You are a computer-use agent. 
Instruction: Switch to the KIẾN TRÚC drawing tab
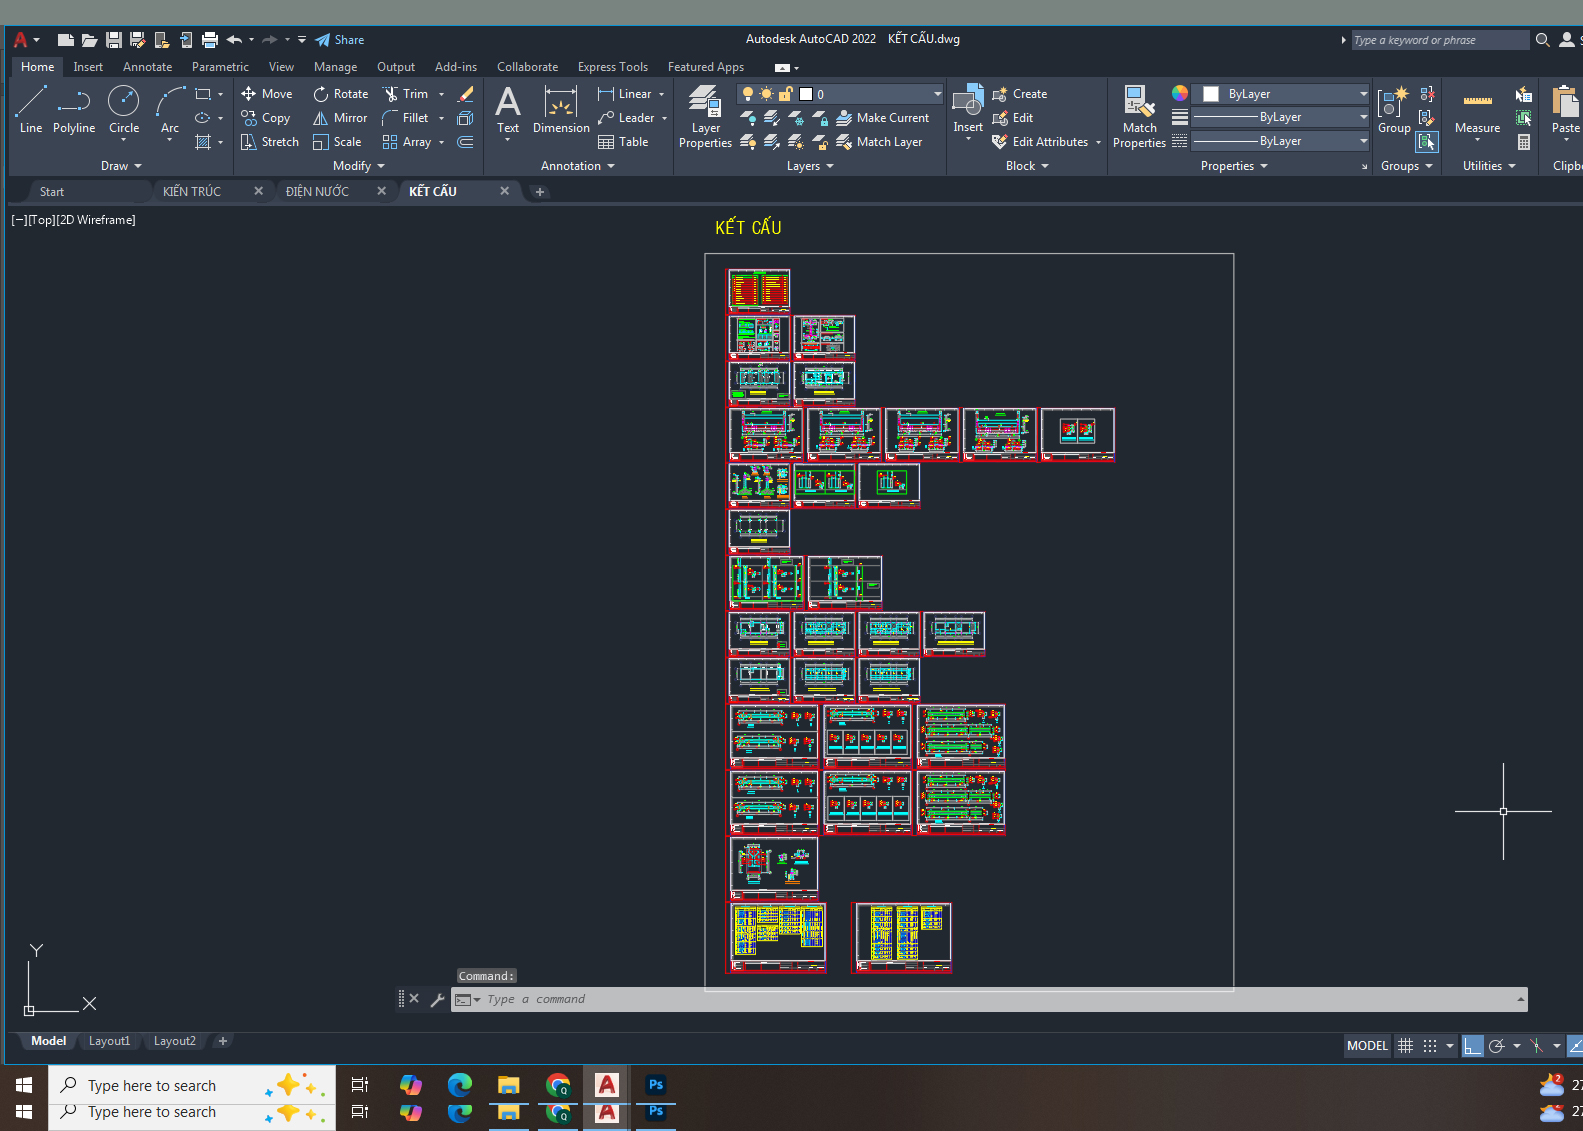(192, 191)
